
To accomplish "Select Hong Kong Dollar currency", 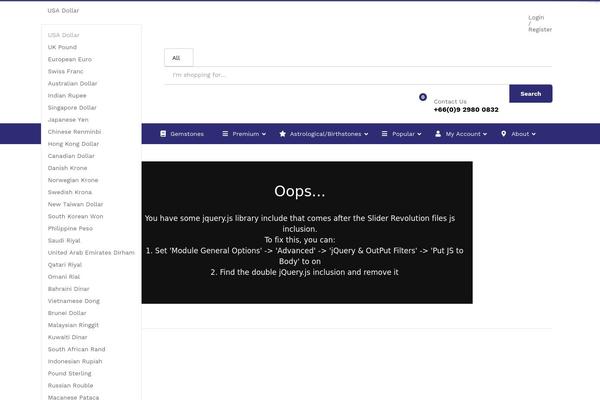I will point(73,144).
